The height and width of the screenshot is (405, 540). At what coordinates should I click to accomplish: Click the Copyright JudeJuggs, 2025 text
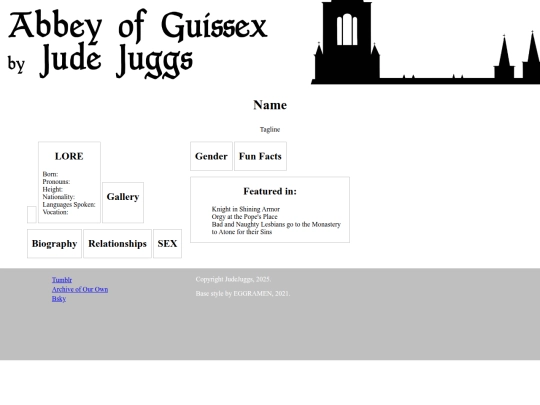[233, 279]
